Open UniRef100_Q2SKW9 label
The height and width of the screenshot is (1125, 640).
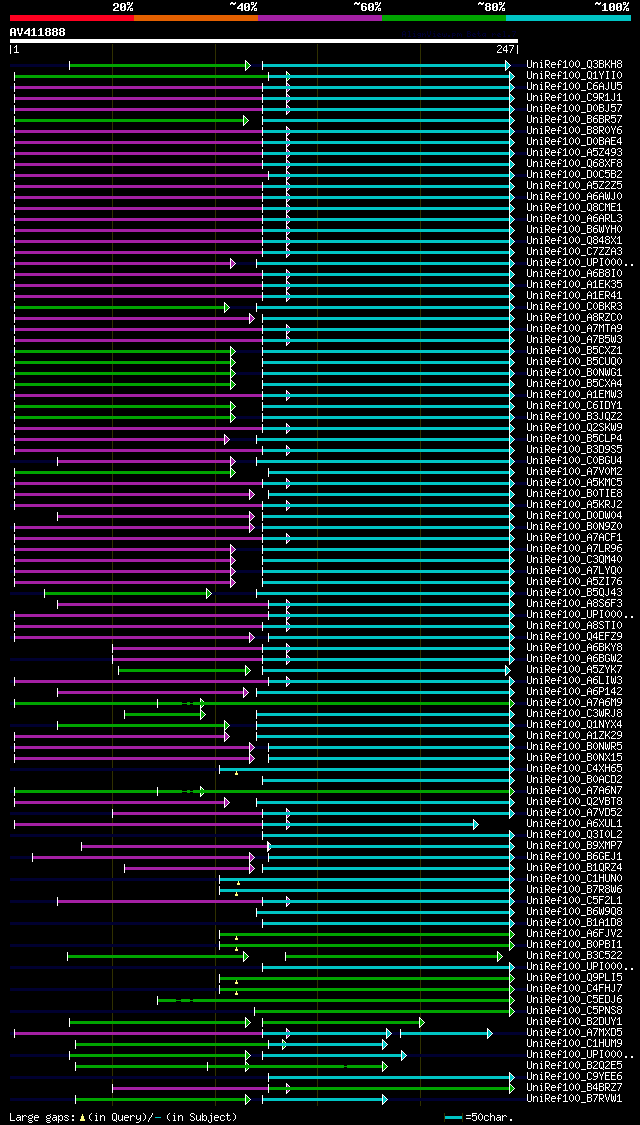click(x=574, y=428)
